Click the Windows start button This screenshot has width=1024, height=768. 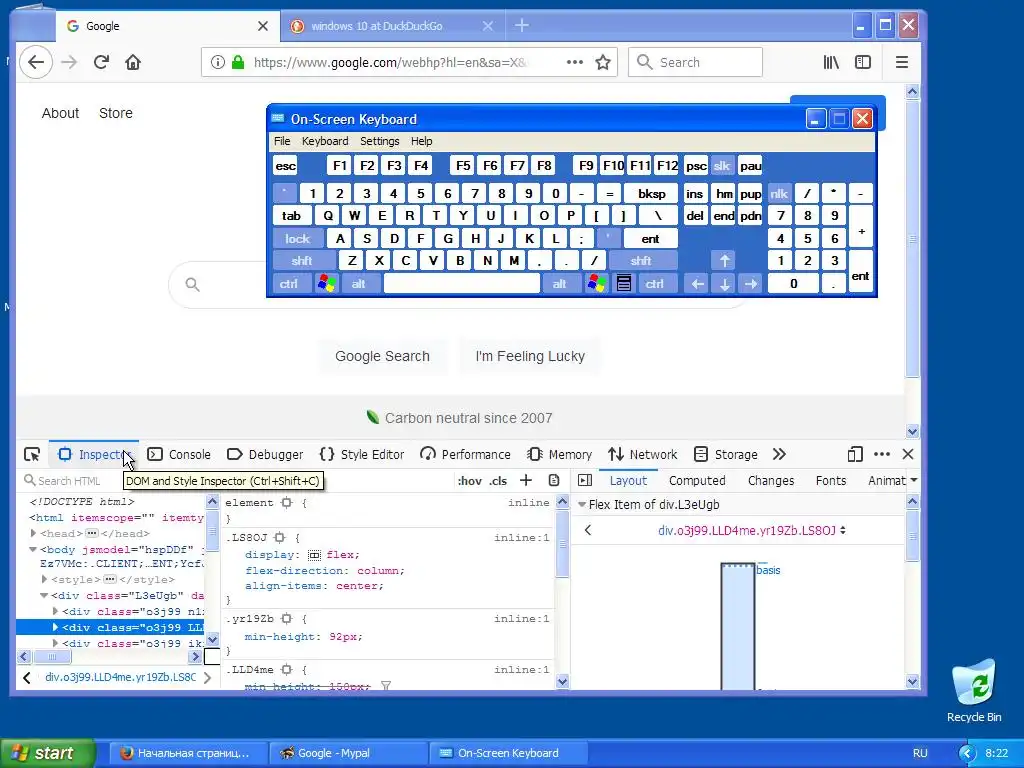pyautogui.click(x=47, y=753)
